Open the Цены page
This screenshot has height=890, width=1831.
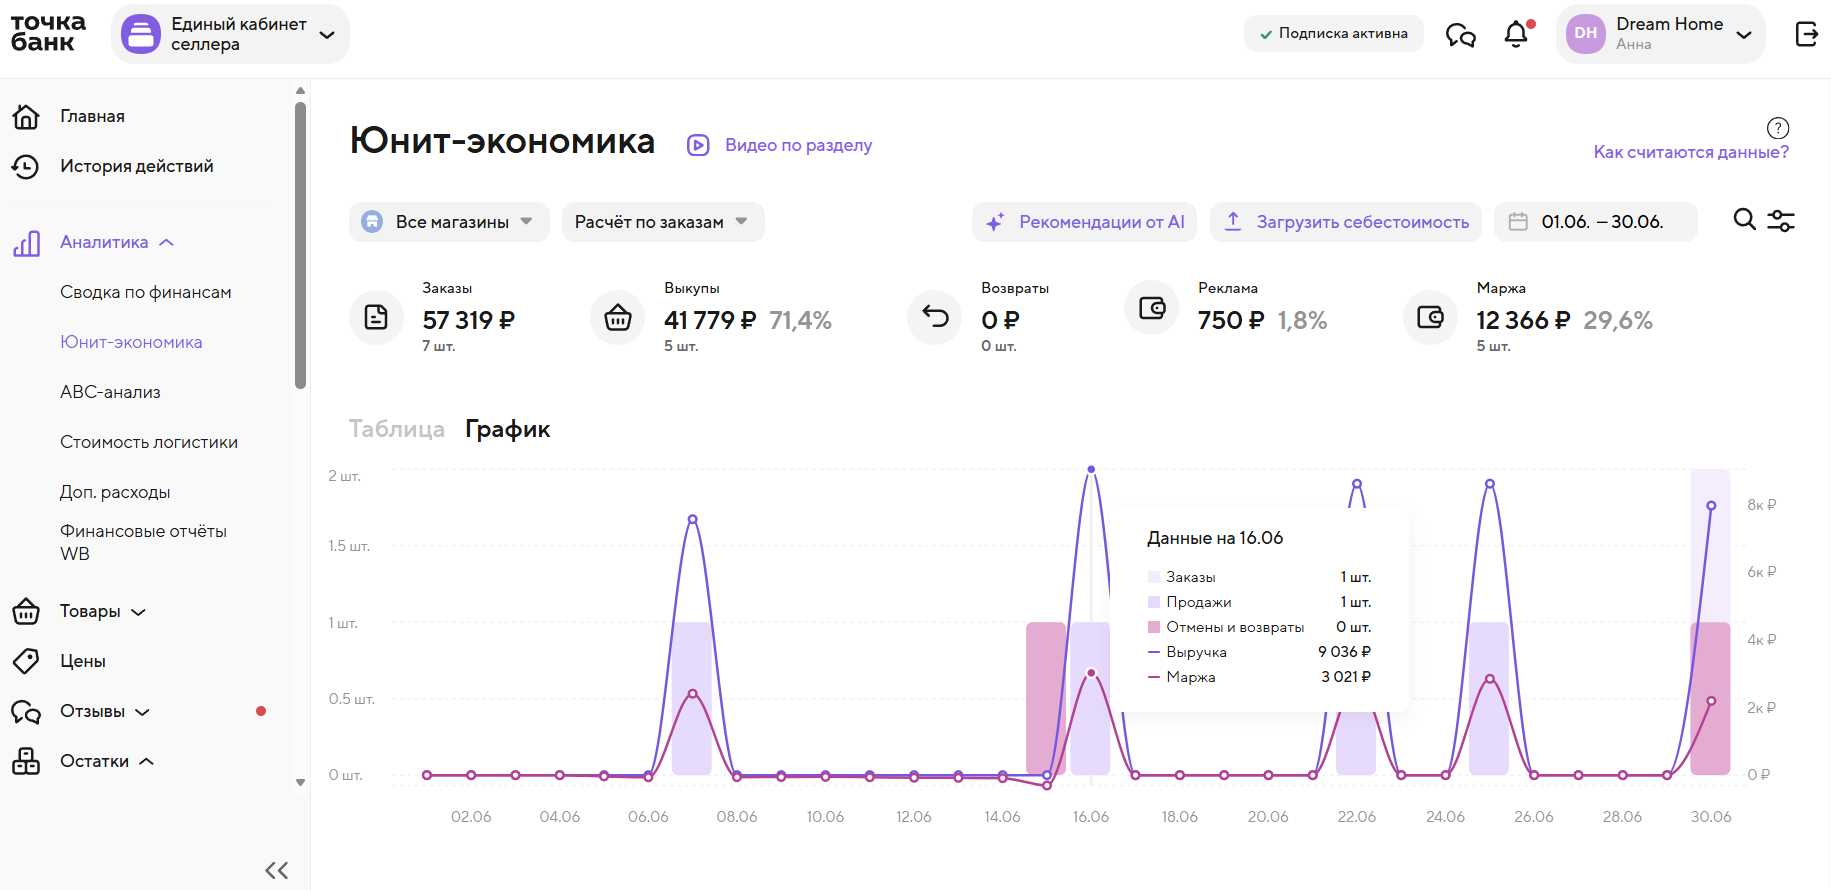(83, 661)
